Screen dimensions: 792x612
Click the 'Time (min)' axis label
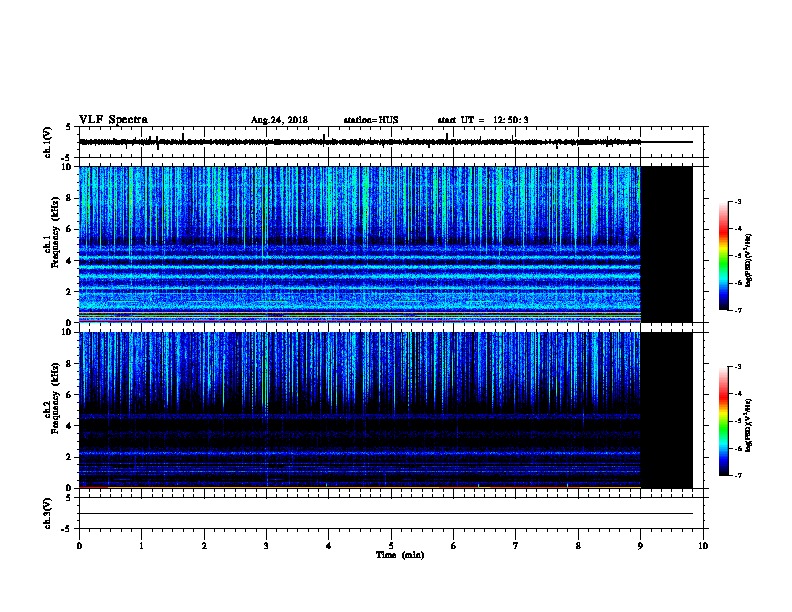click(400, 555)
